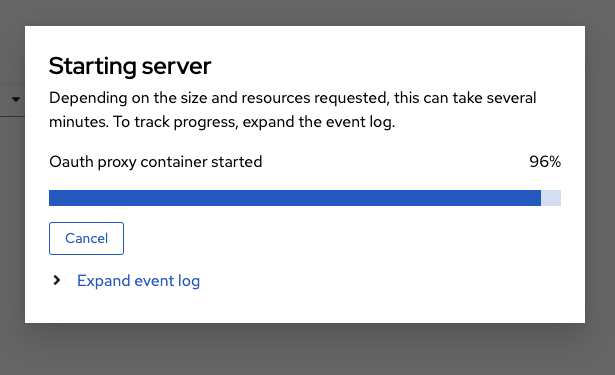Open the Expand event log link
Screen dimensions: 615x375
click(x=138, y=281)
